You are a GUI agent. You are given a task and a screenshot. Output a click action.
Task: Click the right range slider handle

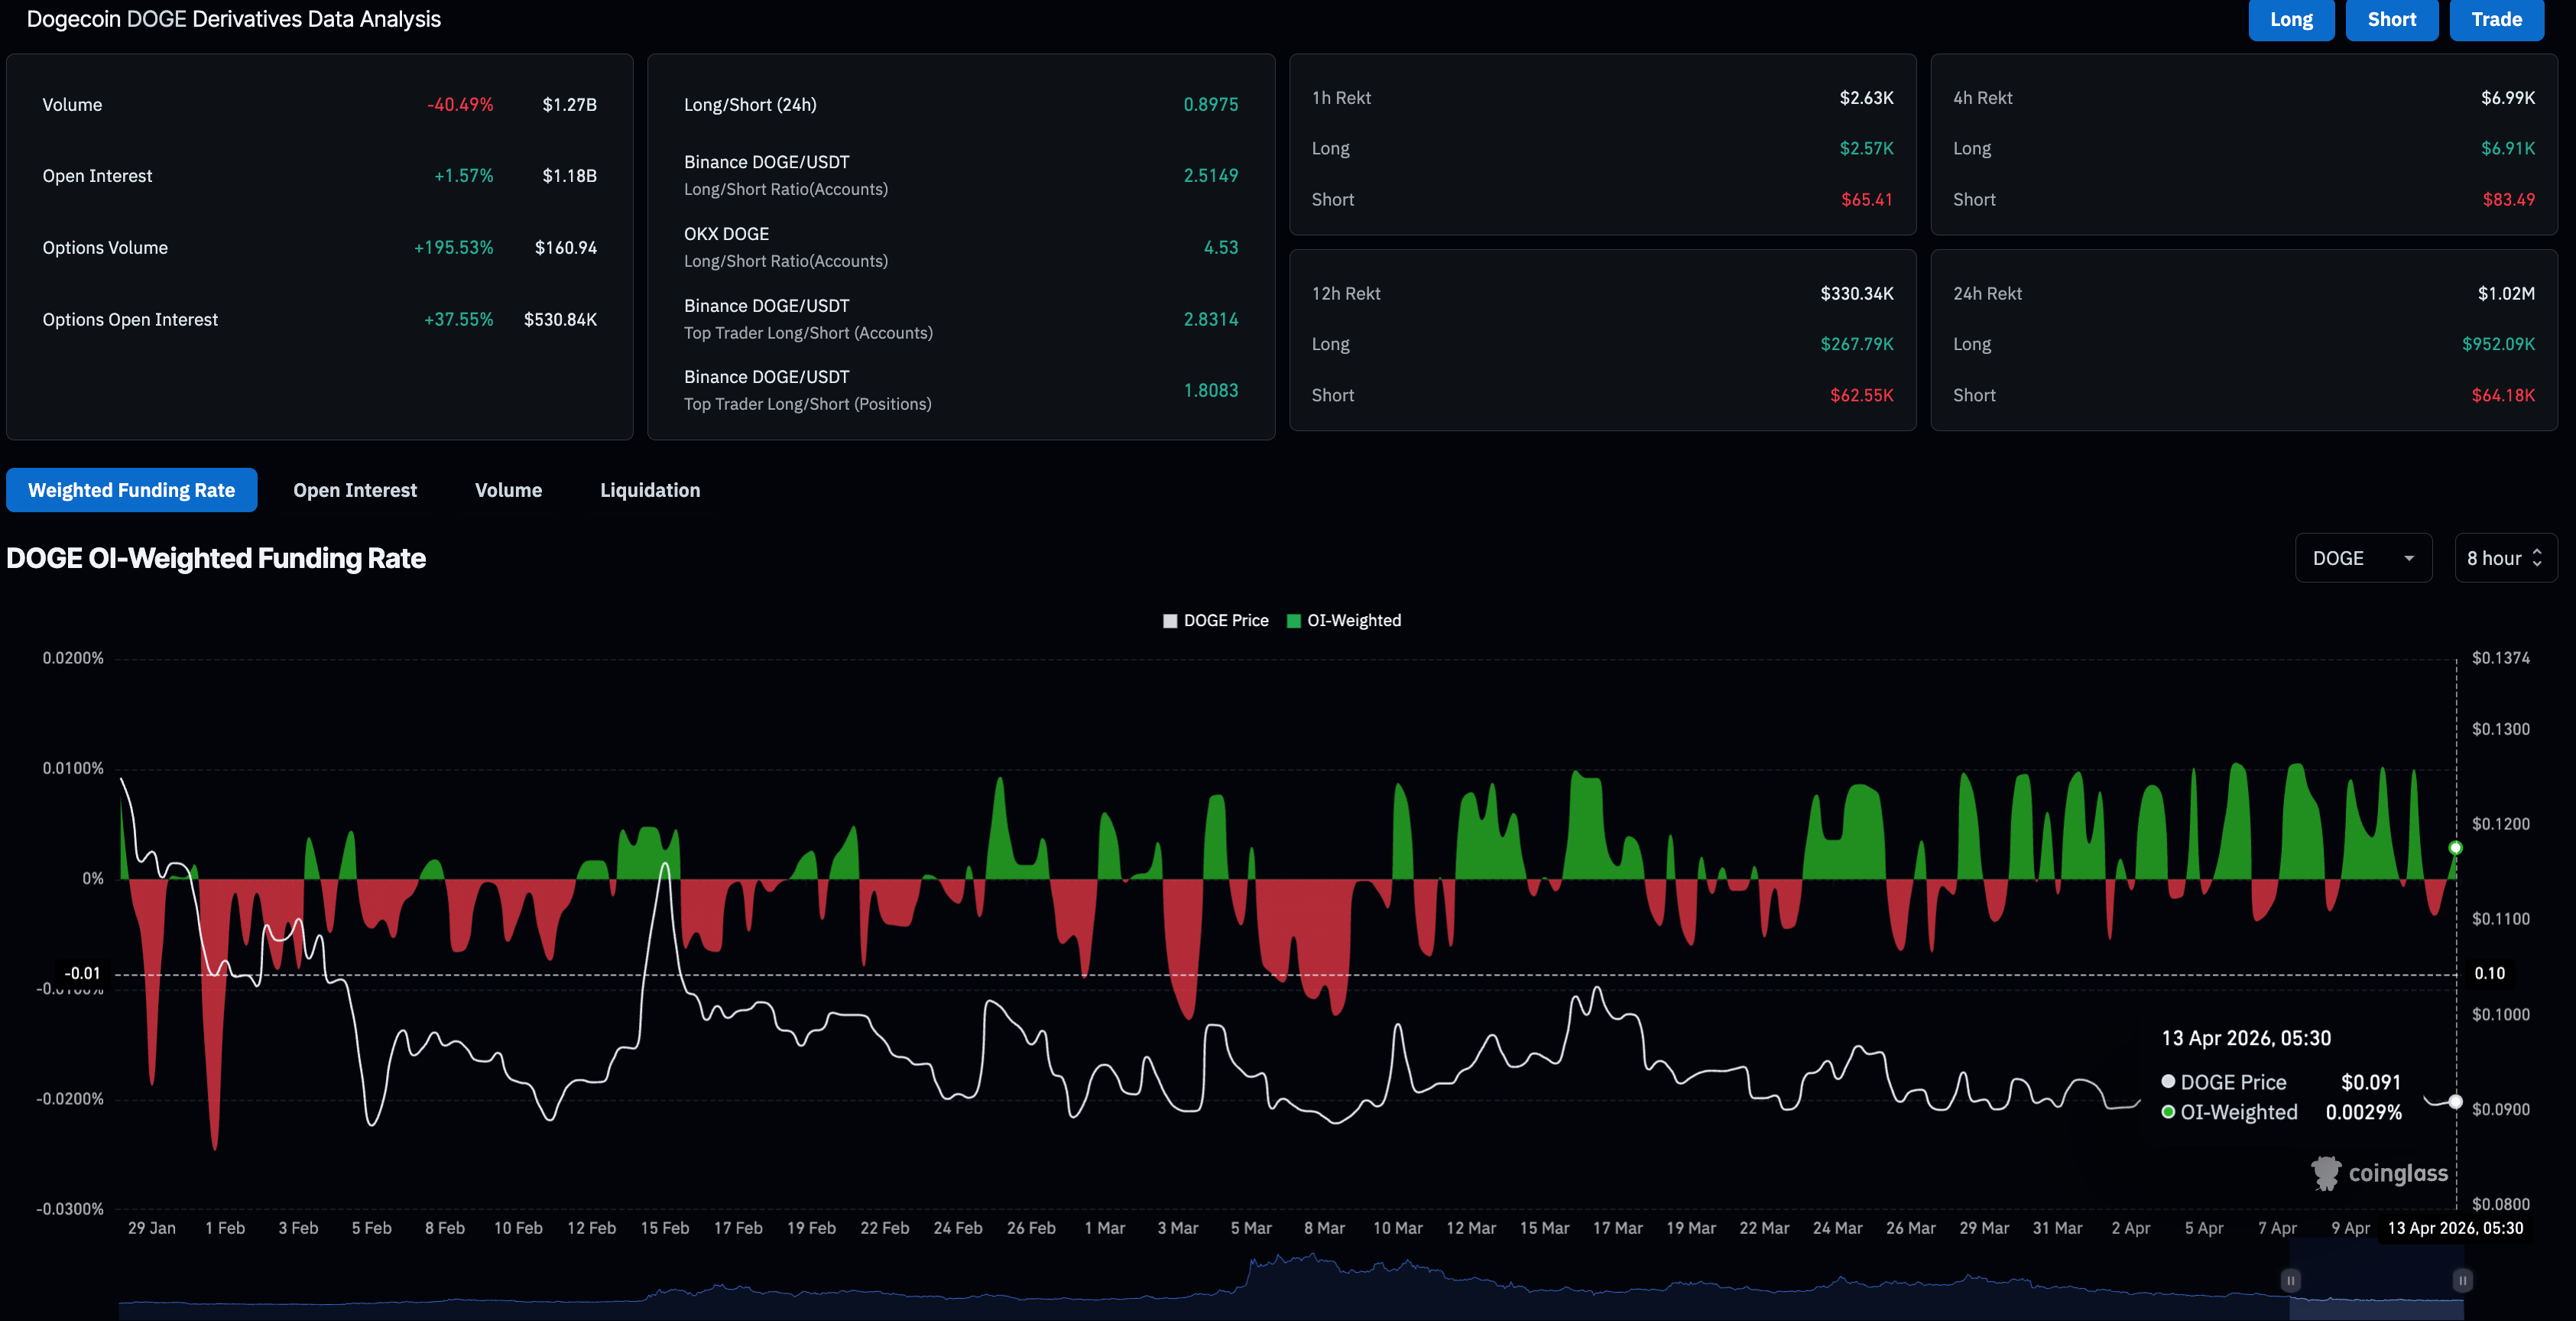[x=2462, y=1280]
